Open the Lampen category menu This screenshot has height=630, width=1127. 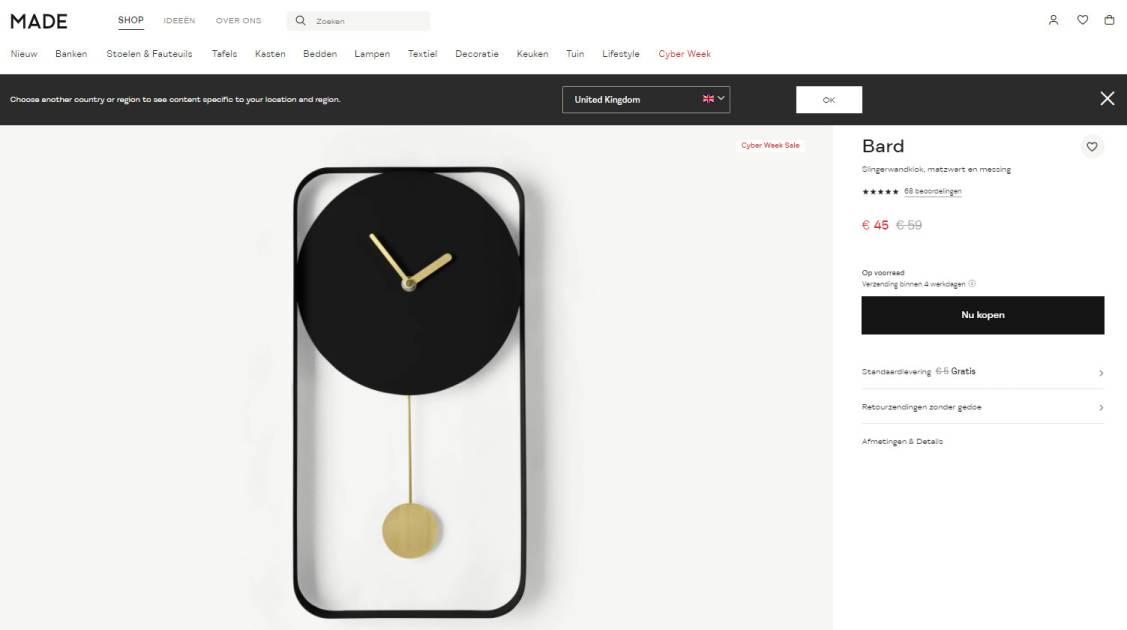point(372,54)
